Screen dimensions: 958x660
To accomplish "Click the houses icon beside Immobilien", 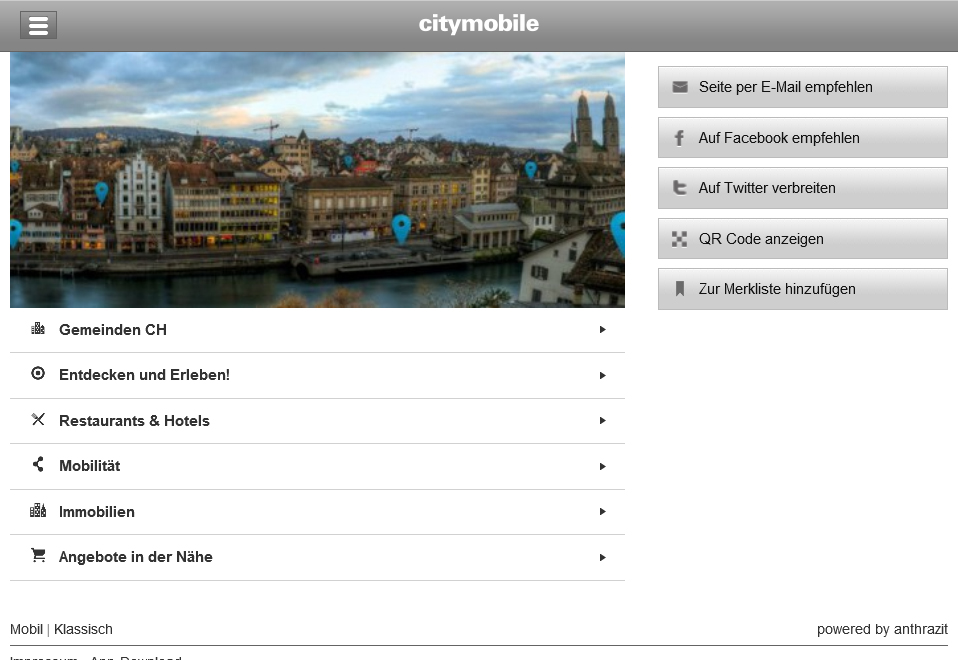I will coord(38,510).
